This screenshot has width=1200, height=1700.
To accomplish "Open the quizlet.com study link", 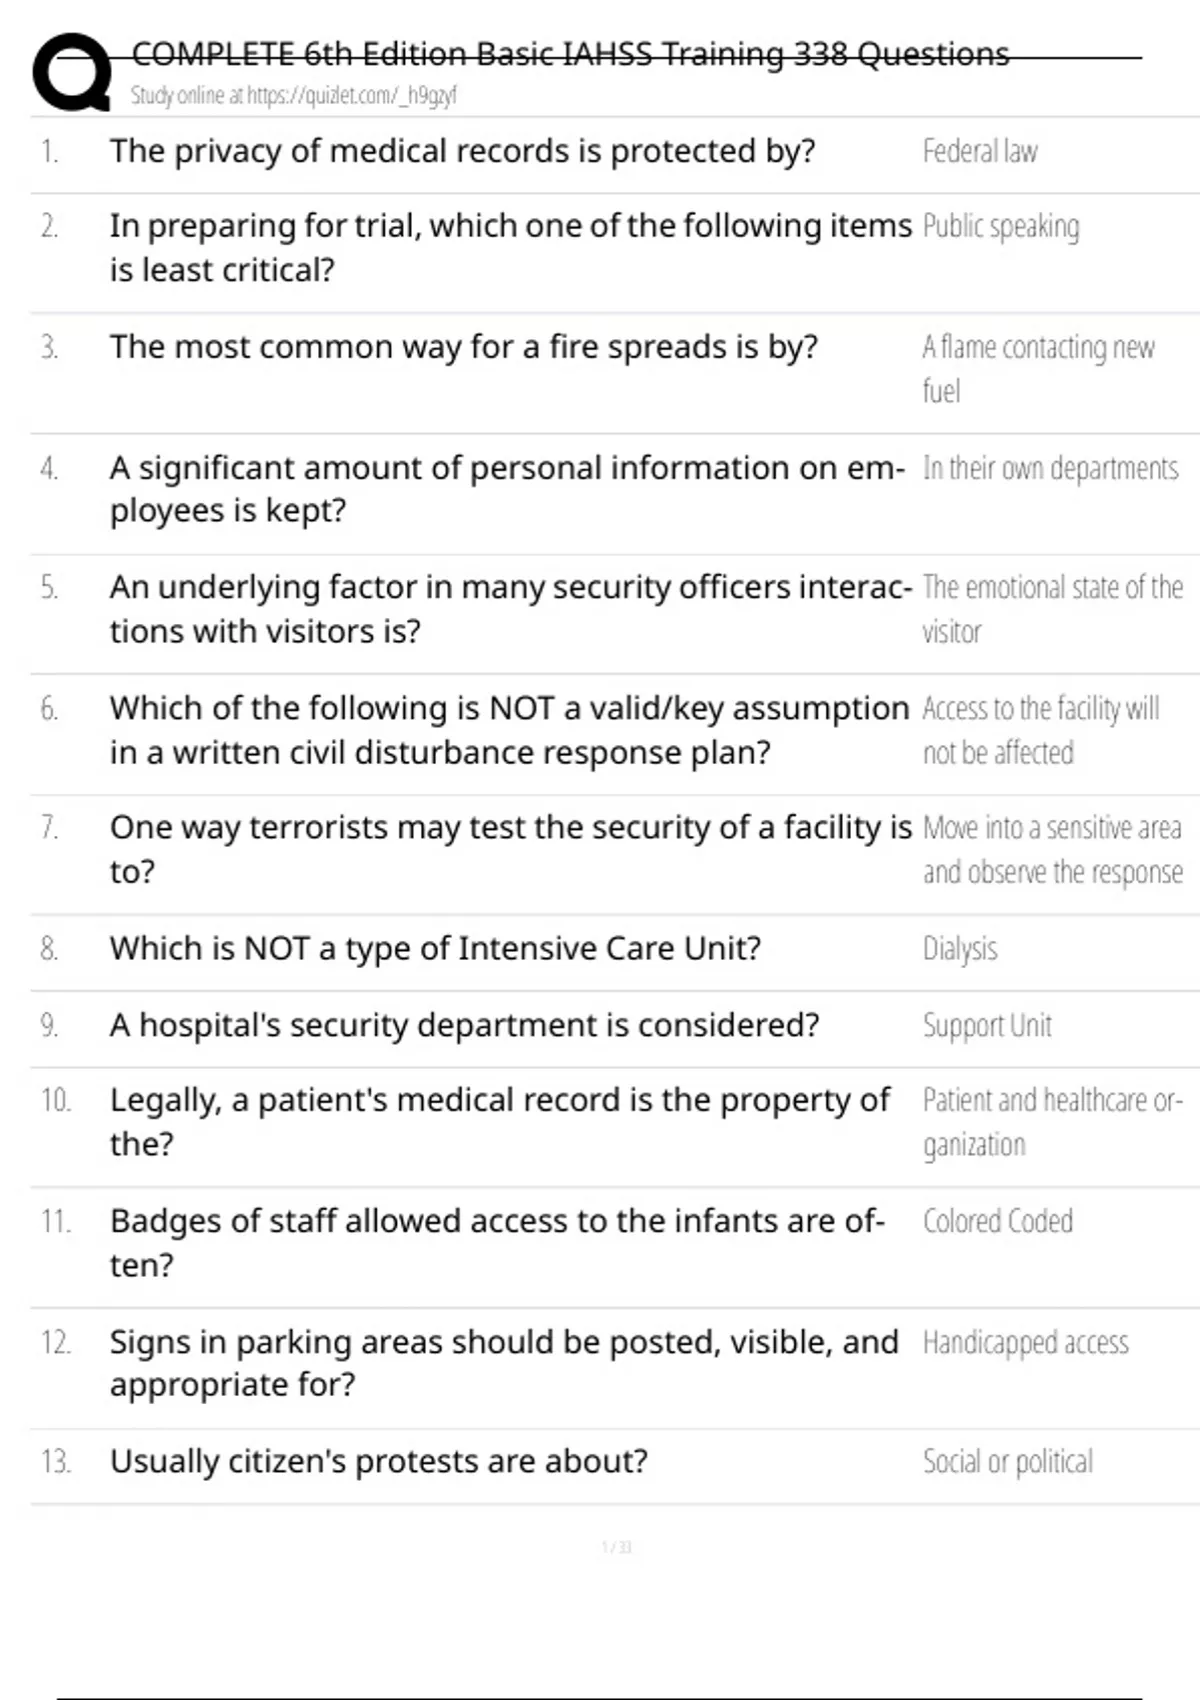I will click(293, 96).
